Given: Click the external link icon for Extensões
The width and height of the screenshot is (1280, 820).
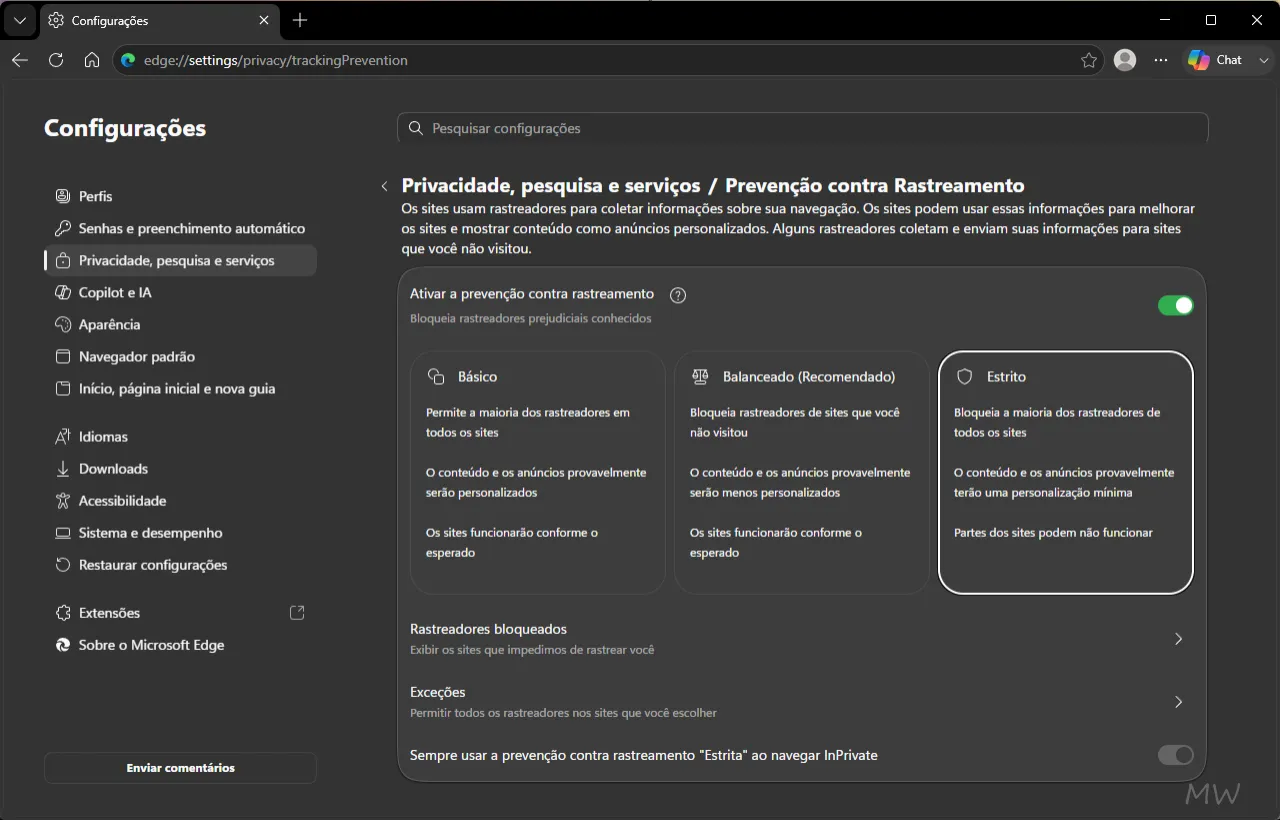Looking at the screenshot, I should (x=297, y=612).
